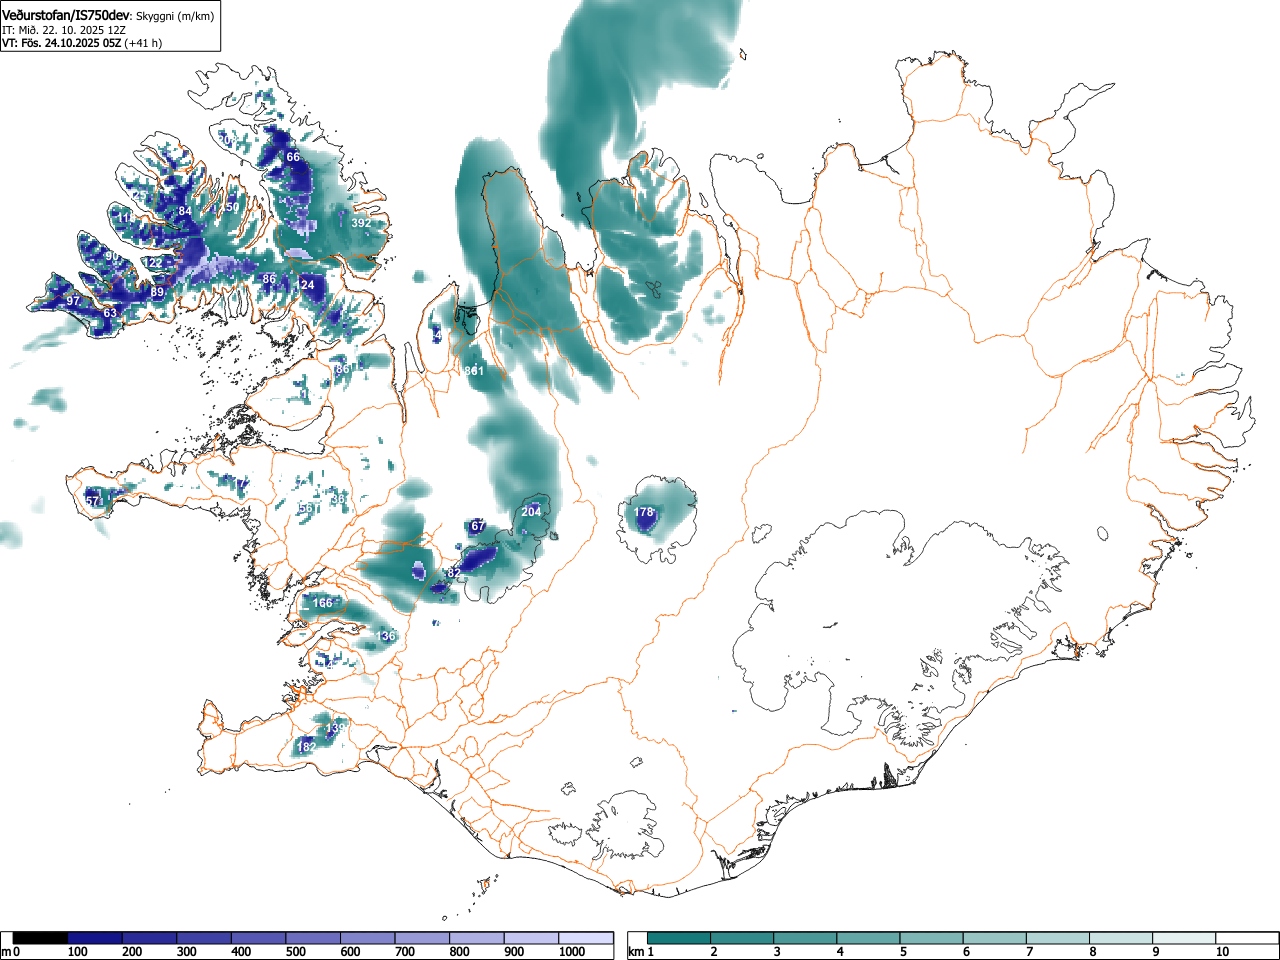
Task: Click the 392 visibility value on the map
Action: [x=360, y=223]
